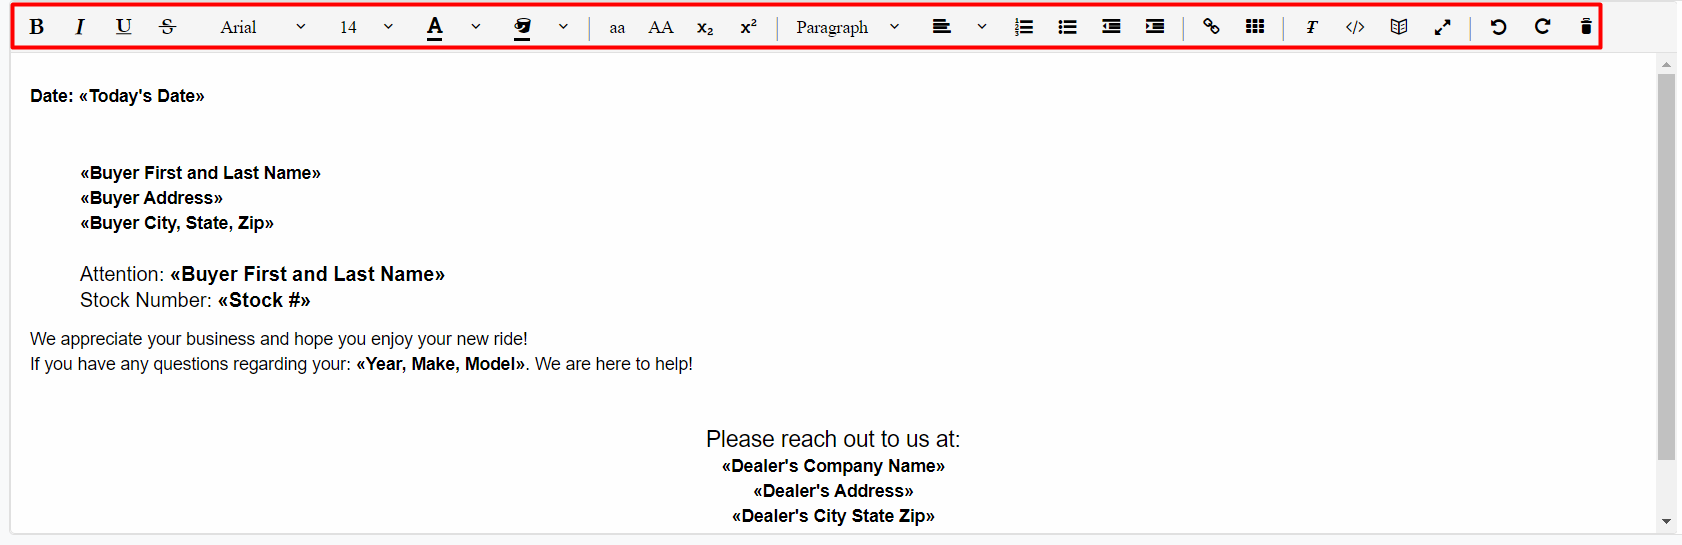Open the book-shaped toolbar icon

(x=1399, y=27)
